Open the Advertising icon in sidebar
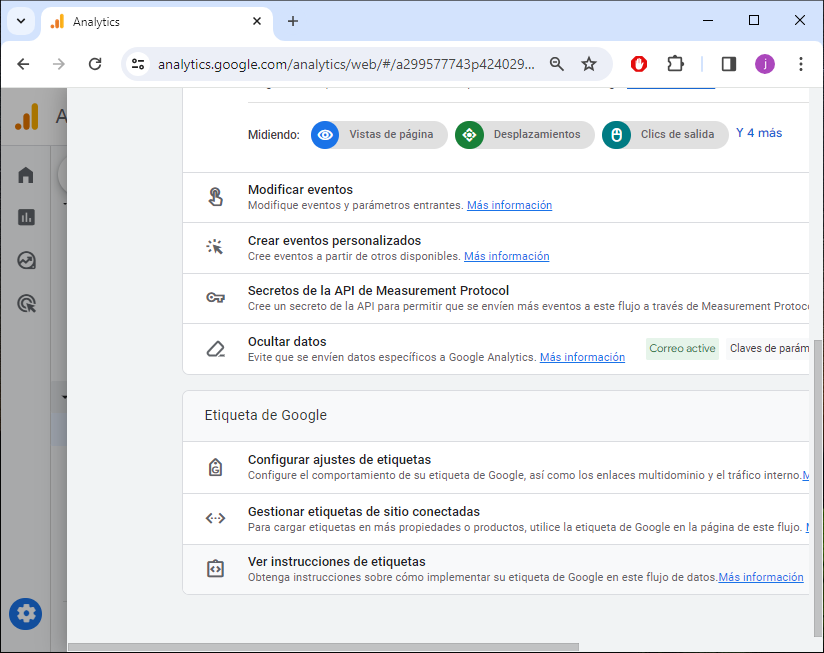 point(26,304)
